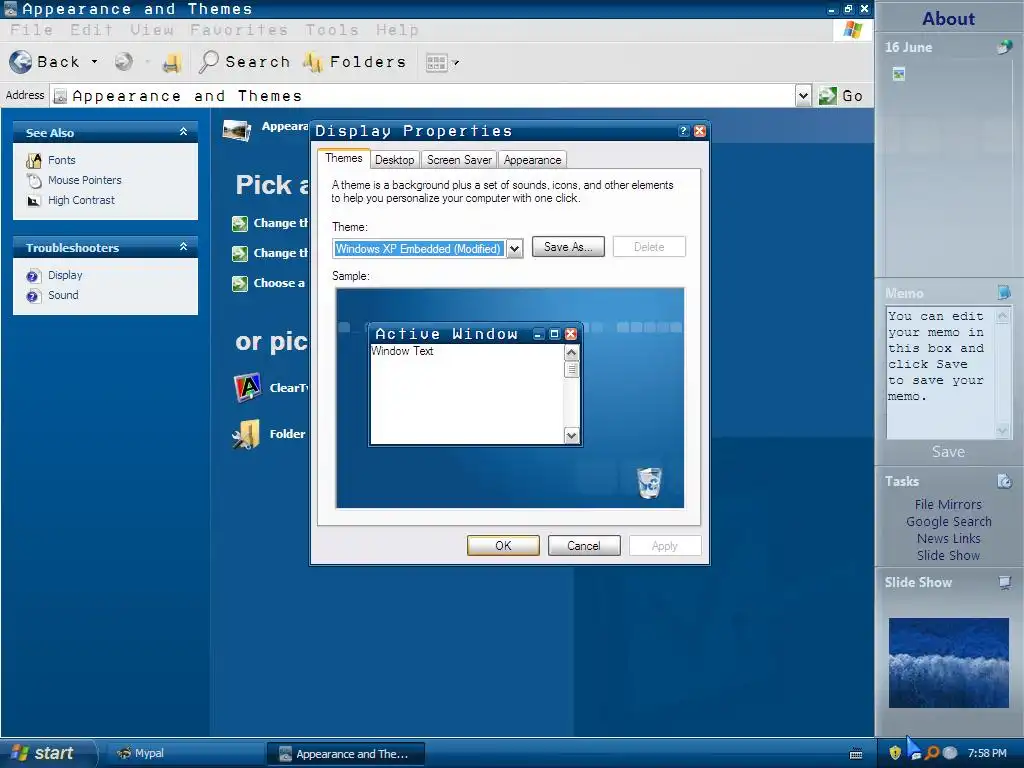Open Search from the Explorer toolbar
Screen dimensions: 1024x768
[245, 62]
